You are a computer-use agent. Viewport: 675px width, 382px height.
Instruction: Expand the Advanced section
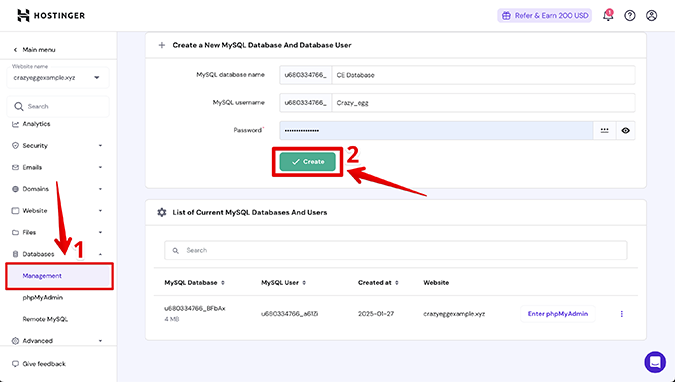[100, 341]
